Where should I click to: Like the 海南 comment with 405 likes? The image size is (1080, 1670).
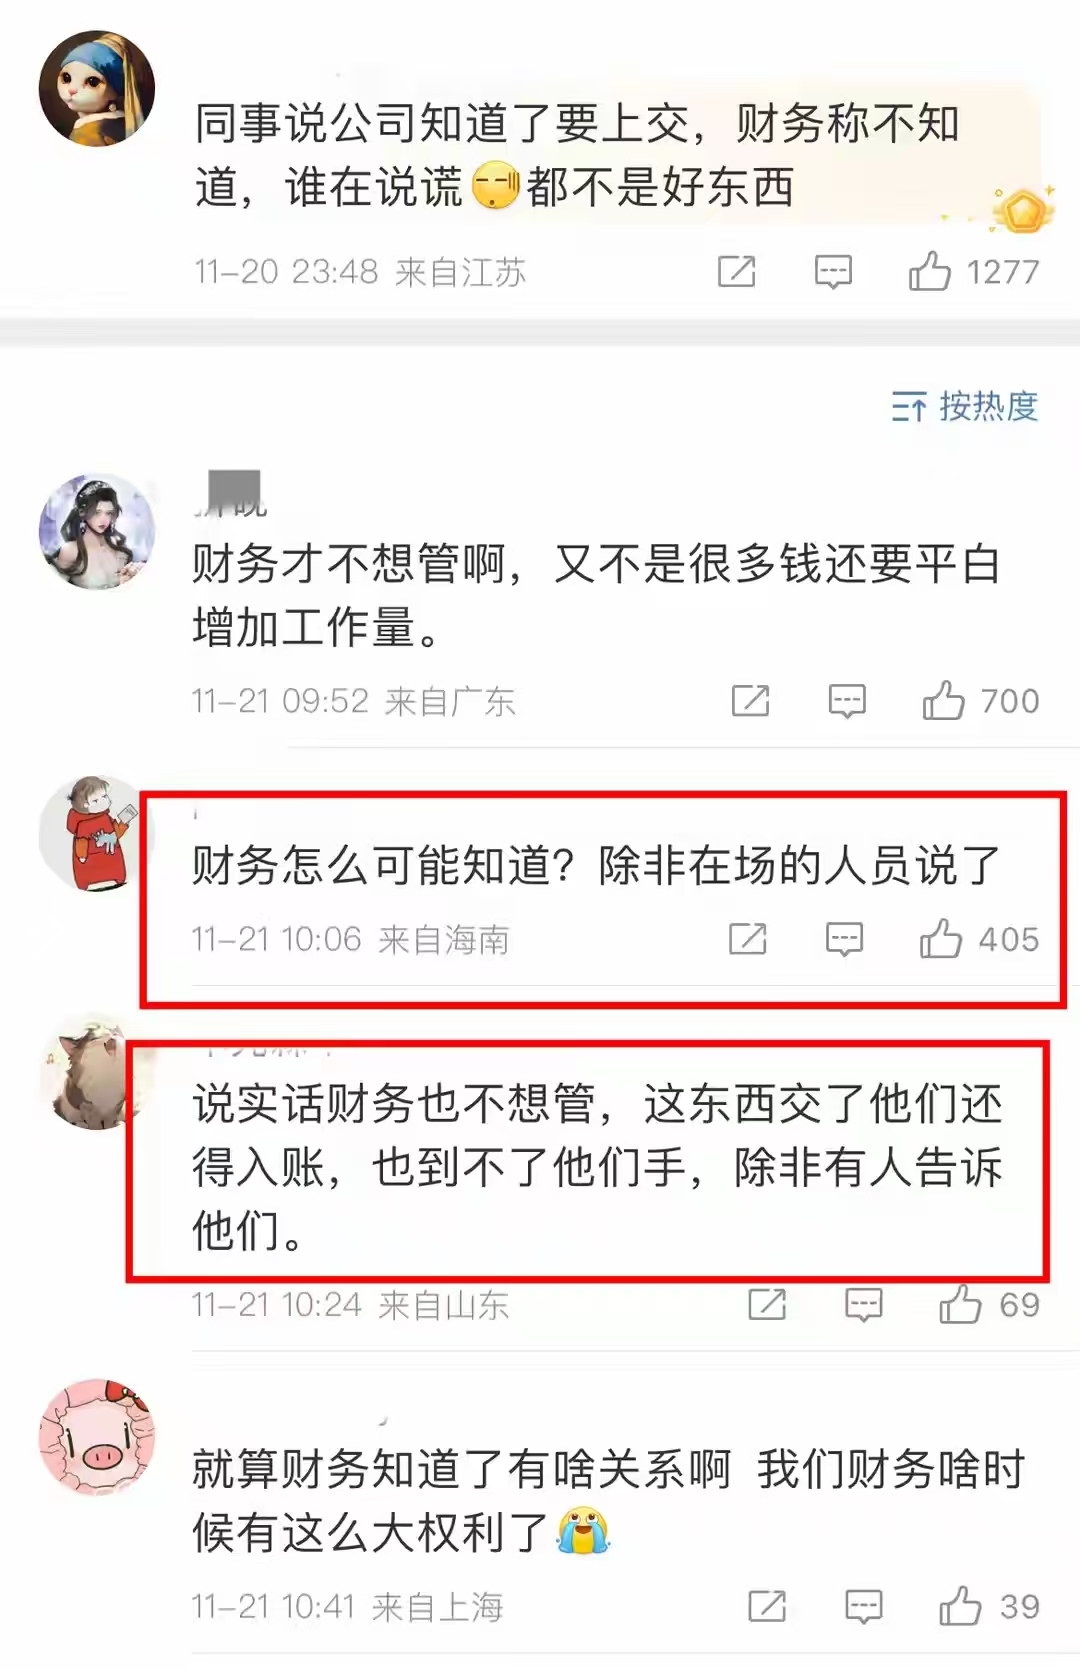coord(940,939)
